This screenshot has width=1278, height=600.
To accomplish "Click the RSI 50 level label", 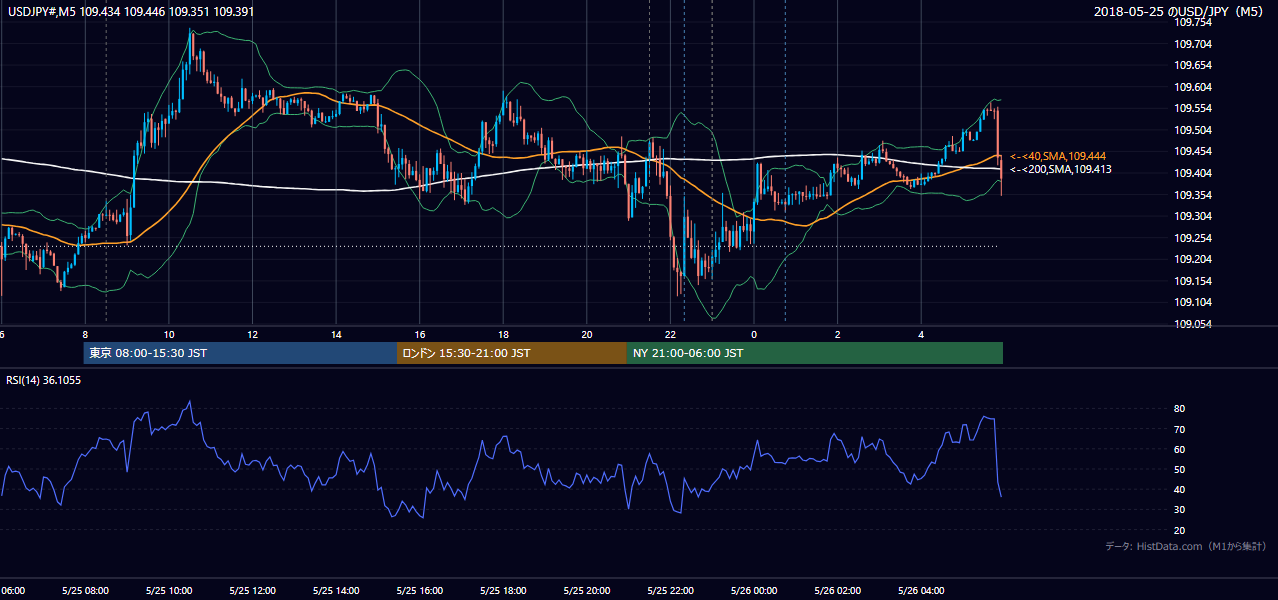I will pos(1180,469).
